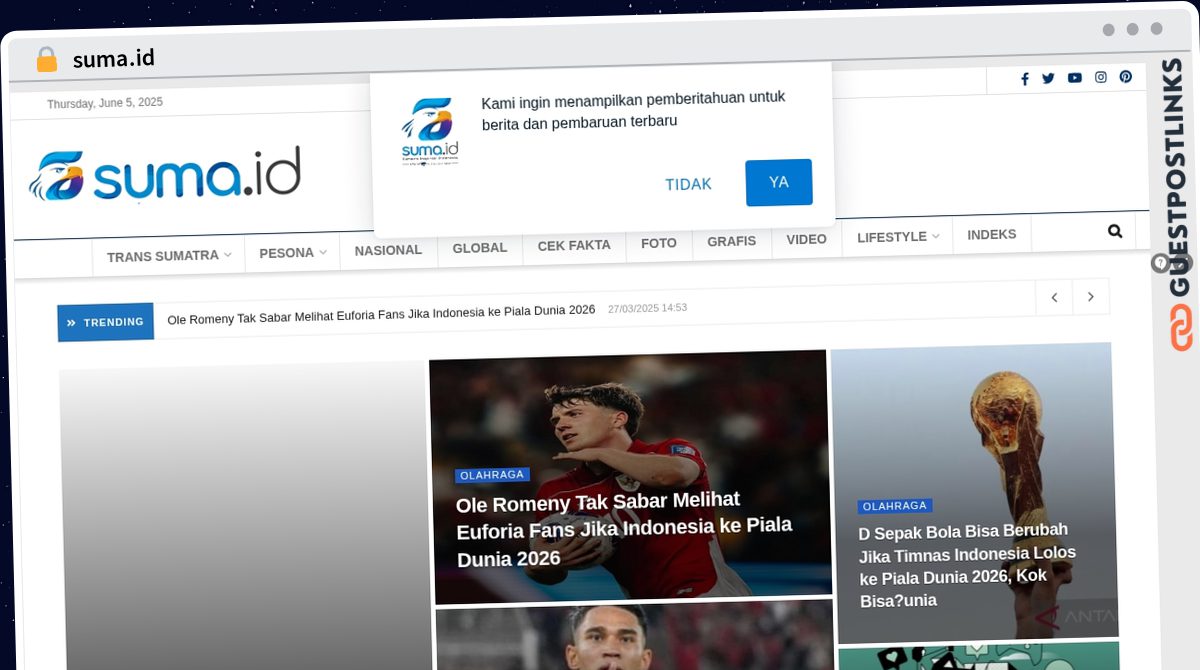Expand the Trans Sumatra menu
This screenshot has height=670, width=1200.
168,256
